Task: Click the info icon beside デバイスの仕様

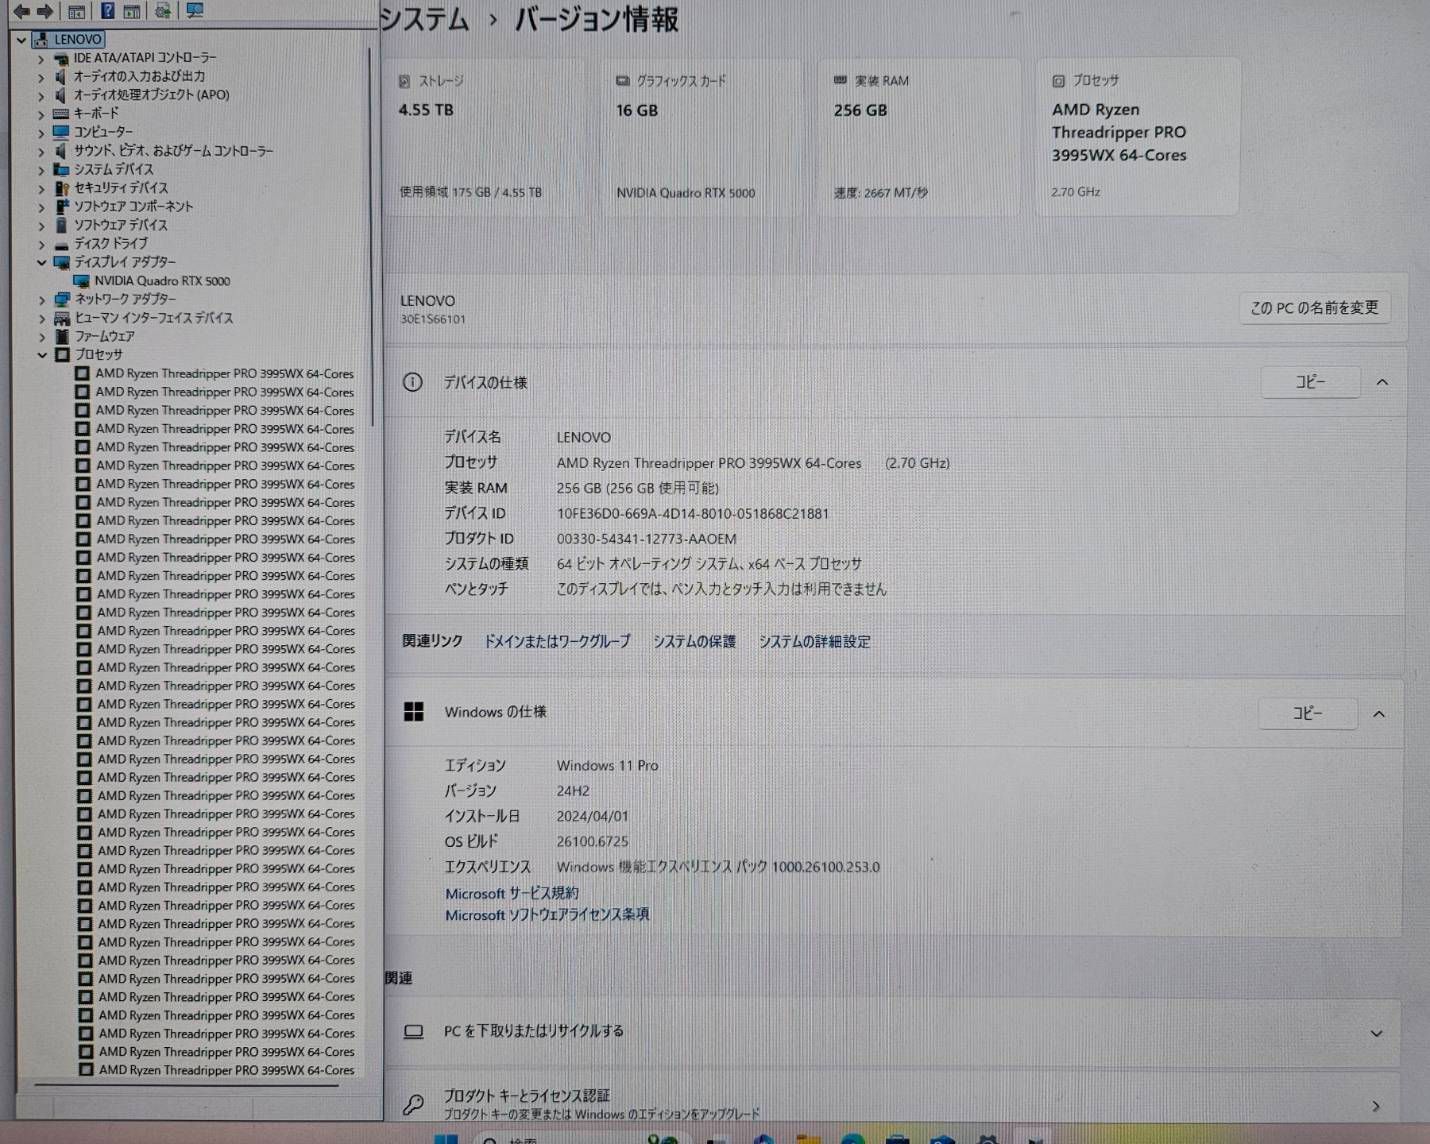Action: [412, 382]
